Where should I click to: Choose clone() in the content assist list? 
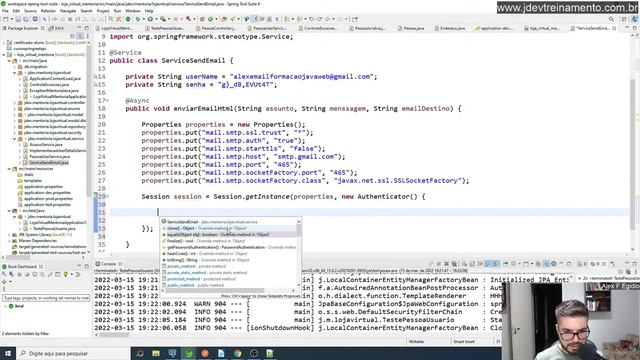[229, 228]
